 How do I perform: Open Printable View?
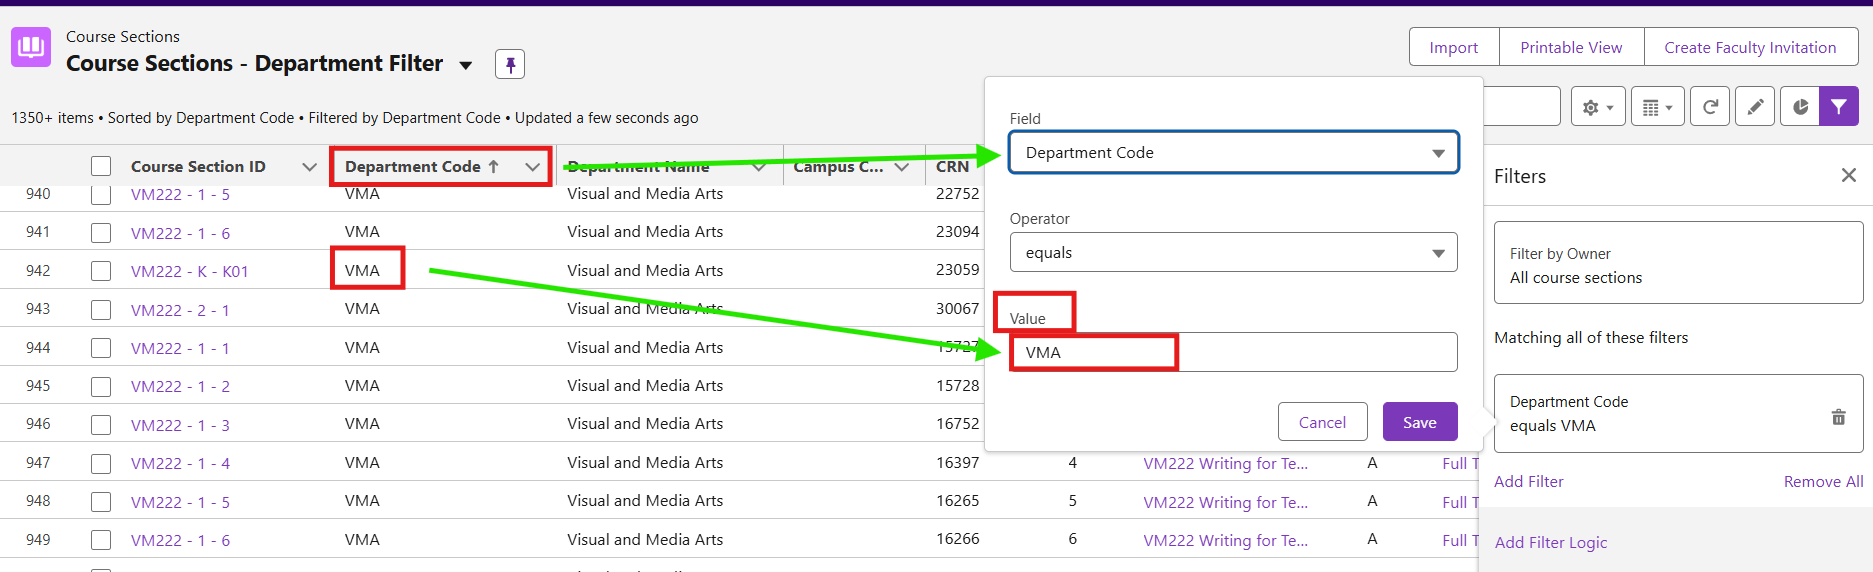(x=1571, y=47)
